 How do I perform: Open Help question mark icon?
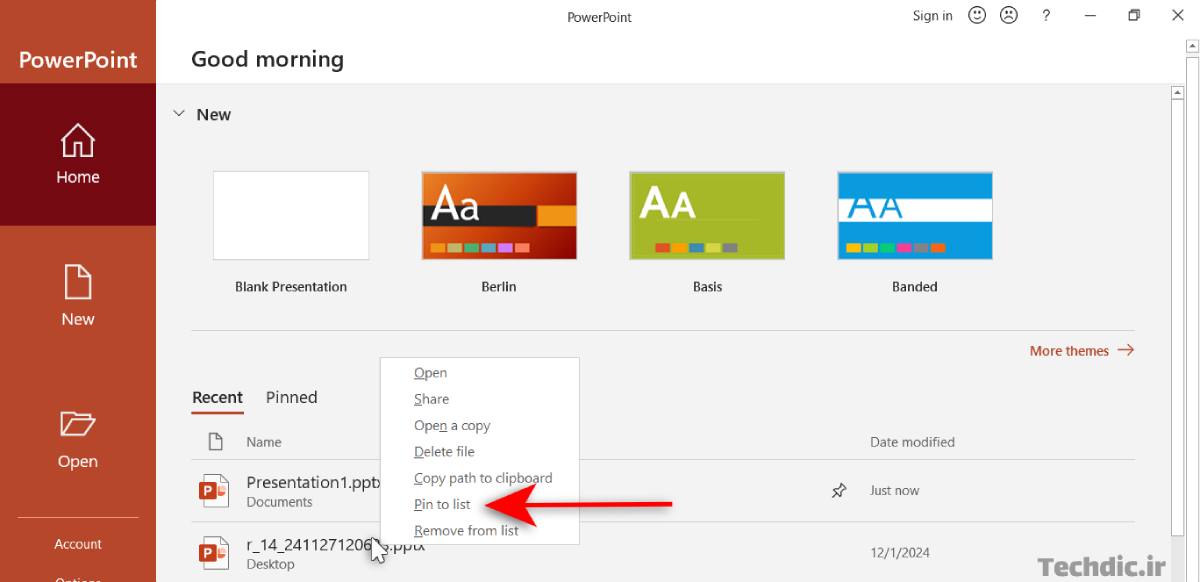pyautogui.click(x=1046, y=16)
